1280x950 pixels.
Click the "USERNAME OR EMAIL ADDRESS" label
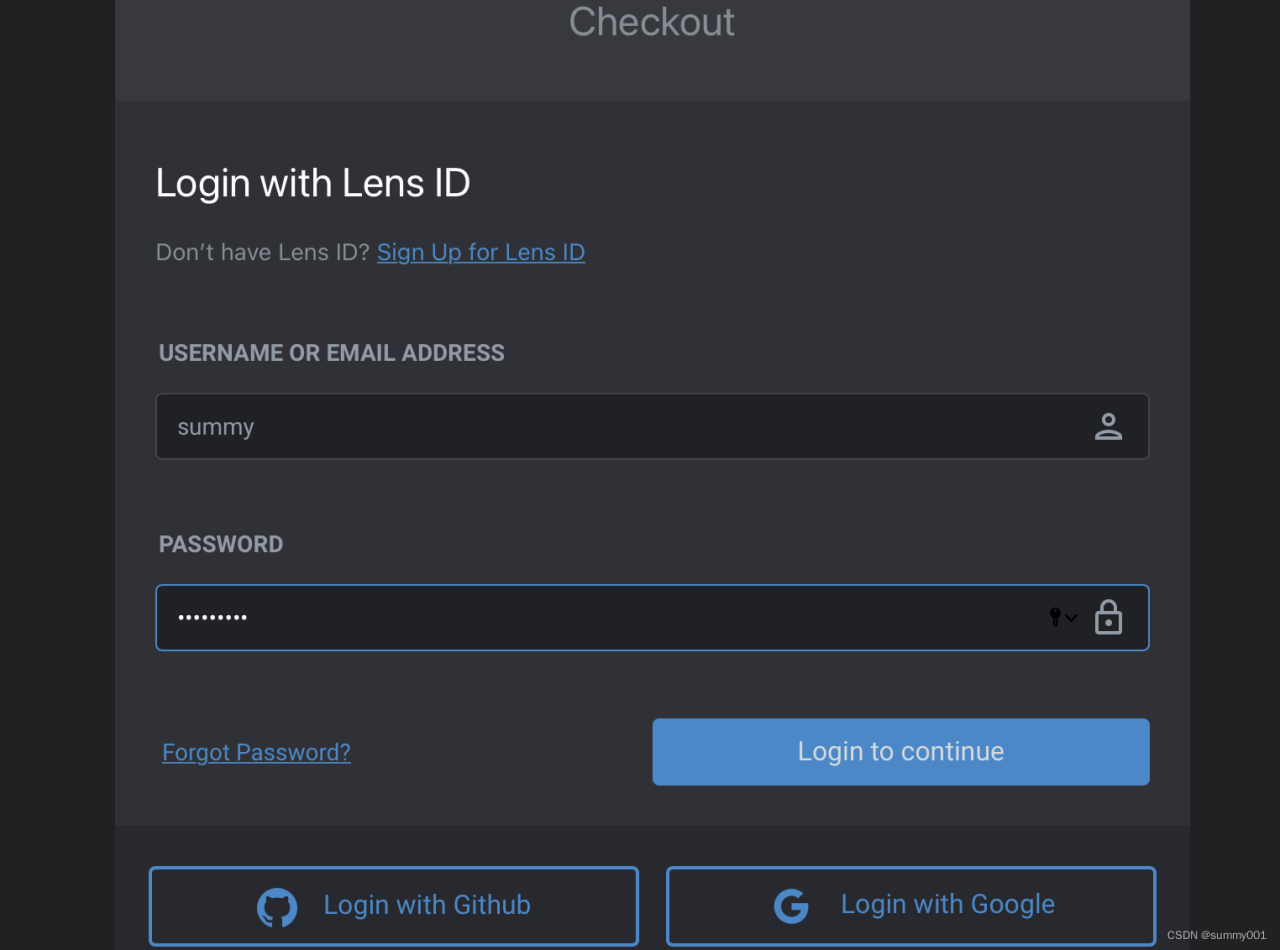[331, 352]
